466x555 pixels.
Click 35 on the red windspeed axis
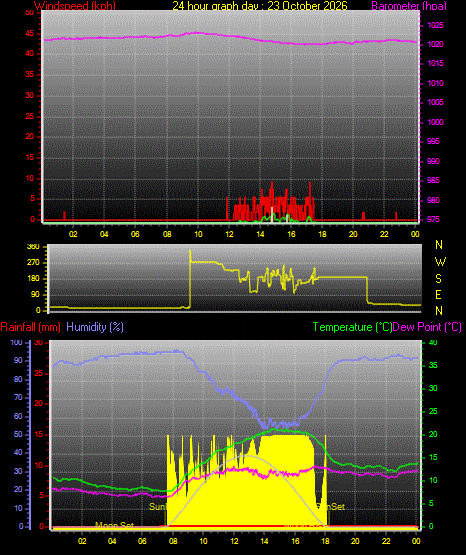[x=30, y=75]
